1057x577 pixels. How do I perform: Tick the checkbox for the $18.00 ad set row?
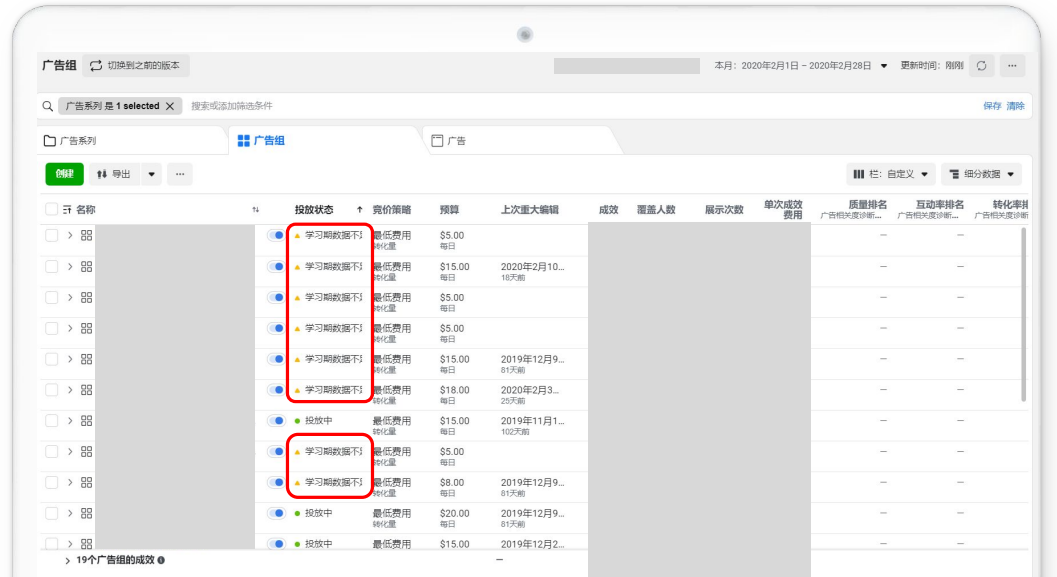tap(51, 390)
